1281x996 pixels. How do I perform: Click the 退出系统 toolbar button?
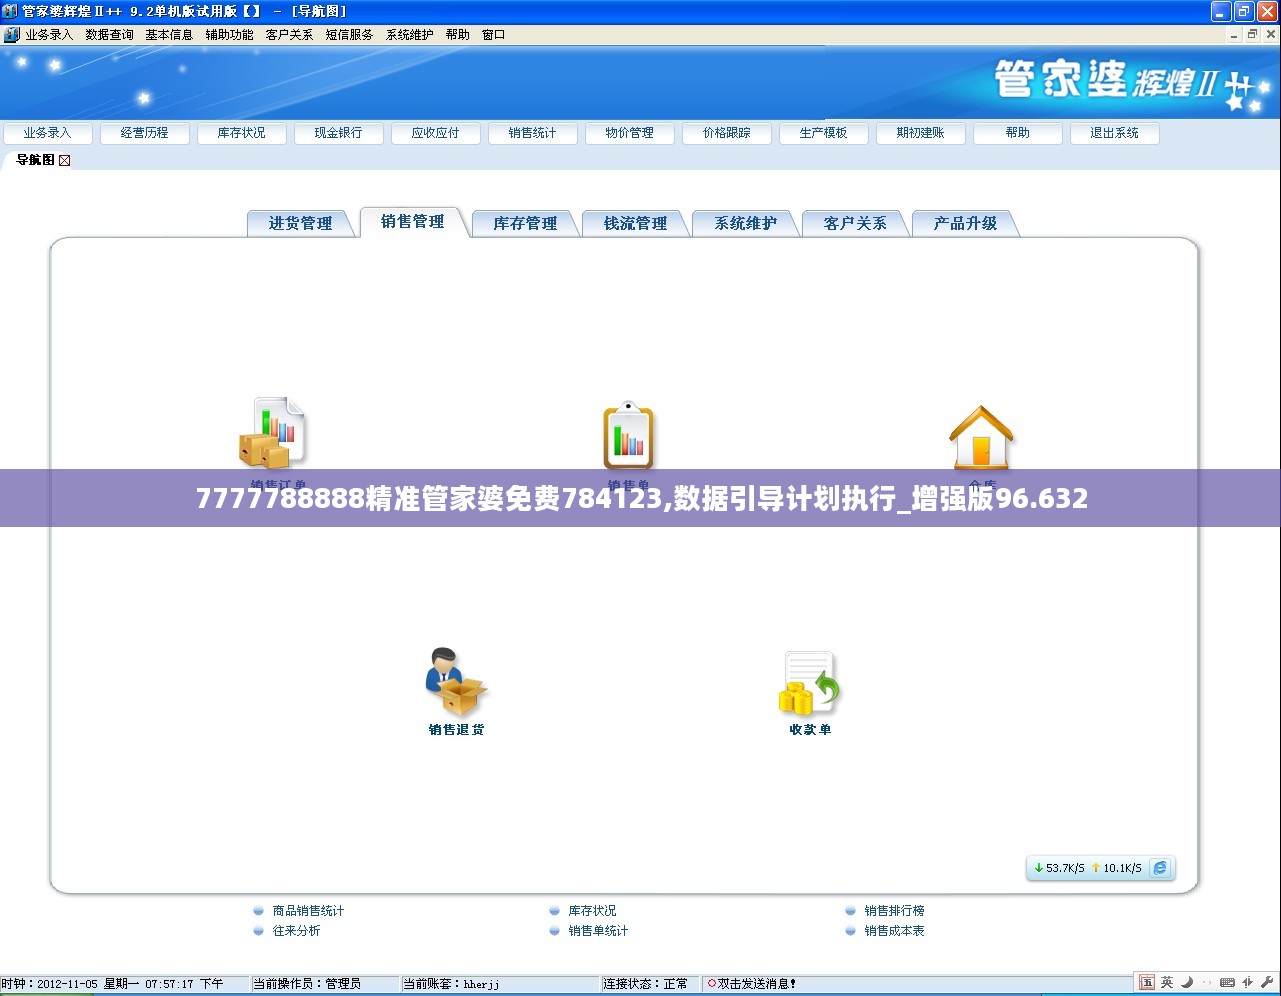point(1115,133)
